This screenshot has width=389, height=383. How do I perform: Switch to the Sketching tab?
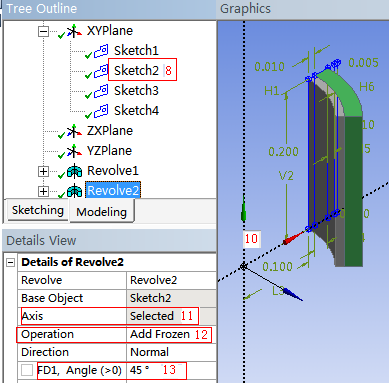click(x=38, y=210)
